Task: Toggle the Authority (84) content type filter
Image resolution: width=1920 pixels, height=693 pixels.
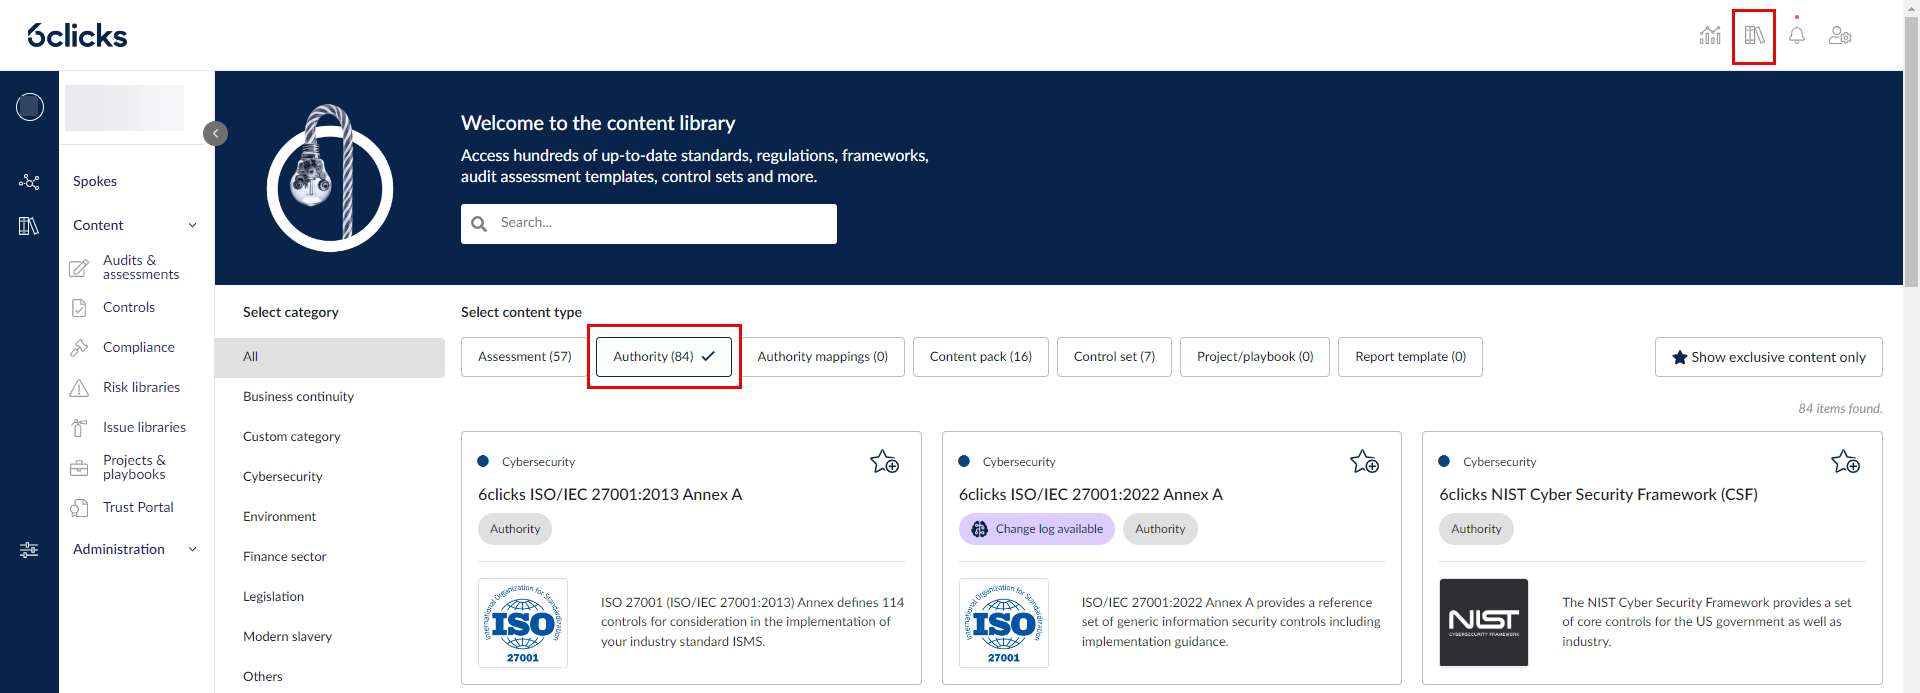Action: coord(664,357)
